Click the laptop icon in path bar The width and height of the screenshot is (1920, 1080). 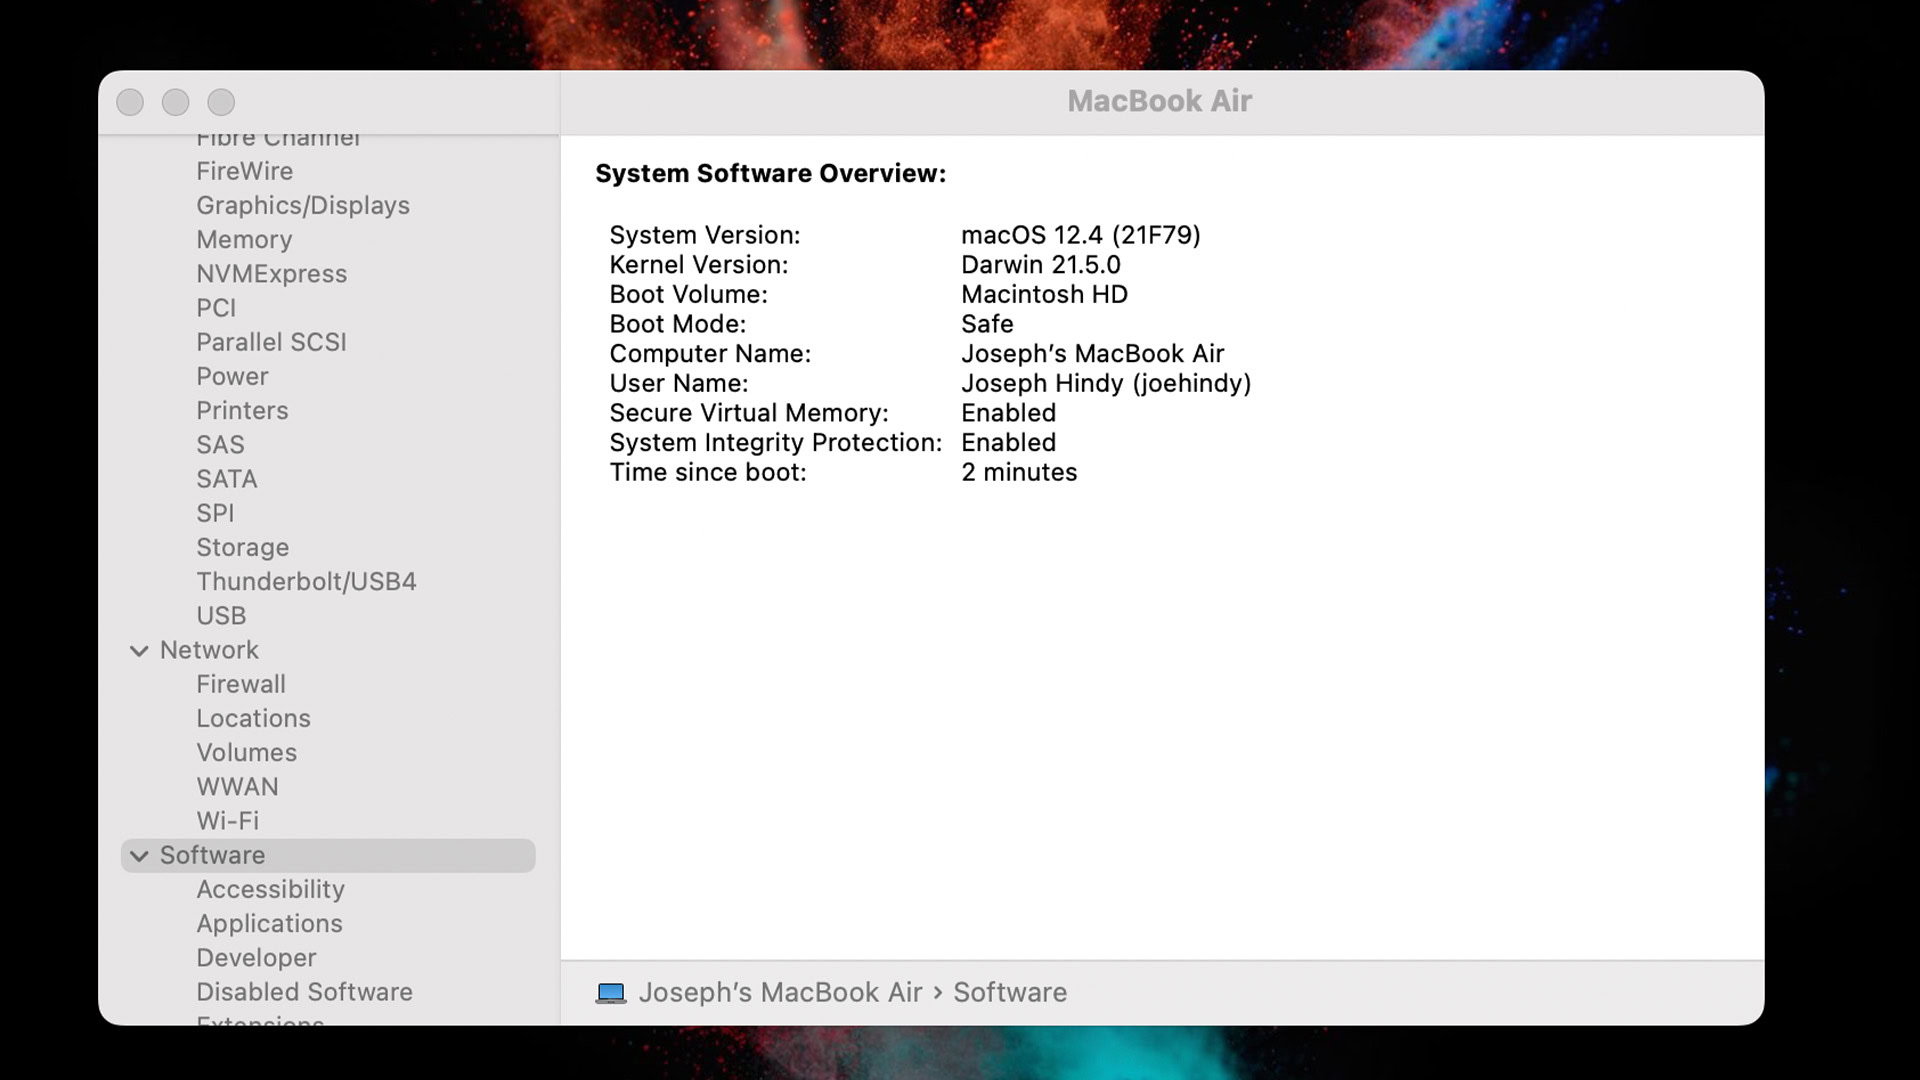(610, 993)
